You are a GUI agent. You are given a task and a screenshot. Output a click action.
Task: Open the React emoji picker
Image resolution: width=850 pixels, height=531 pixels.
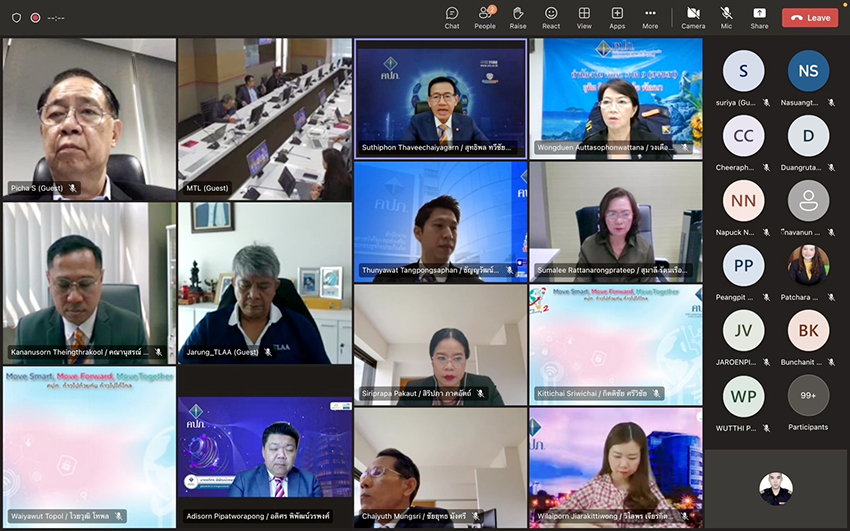tap(551, 17)
